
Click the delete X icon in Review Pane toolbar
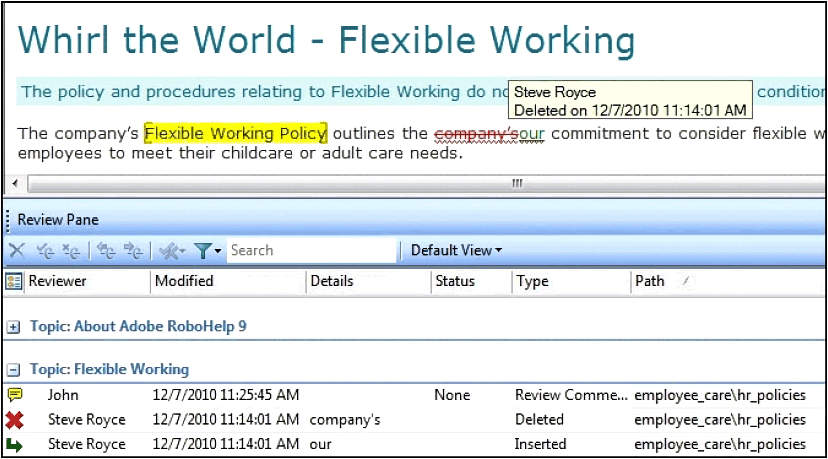[x=16, y=251]
